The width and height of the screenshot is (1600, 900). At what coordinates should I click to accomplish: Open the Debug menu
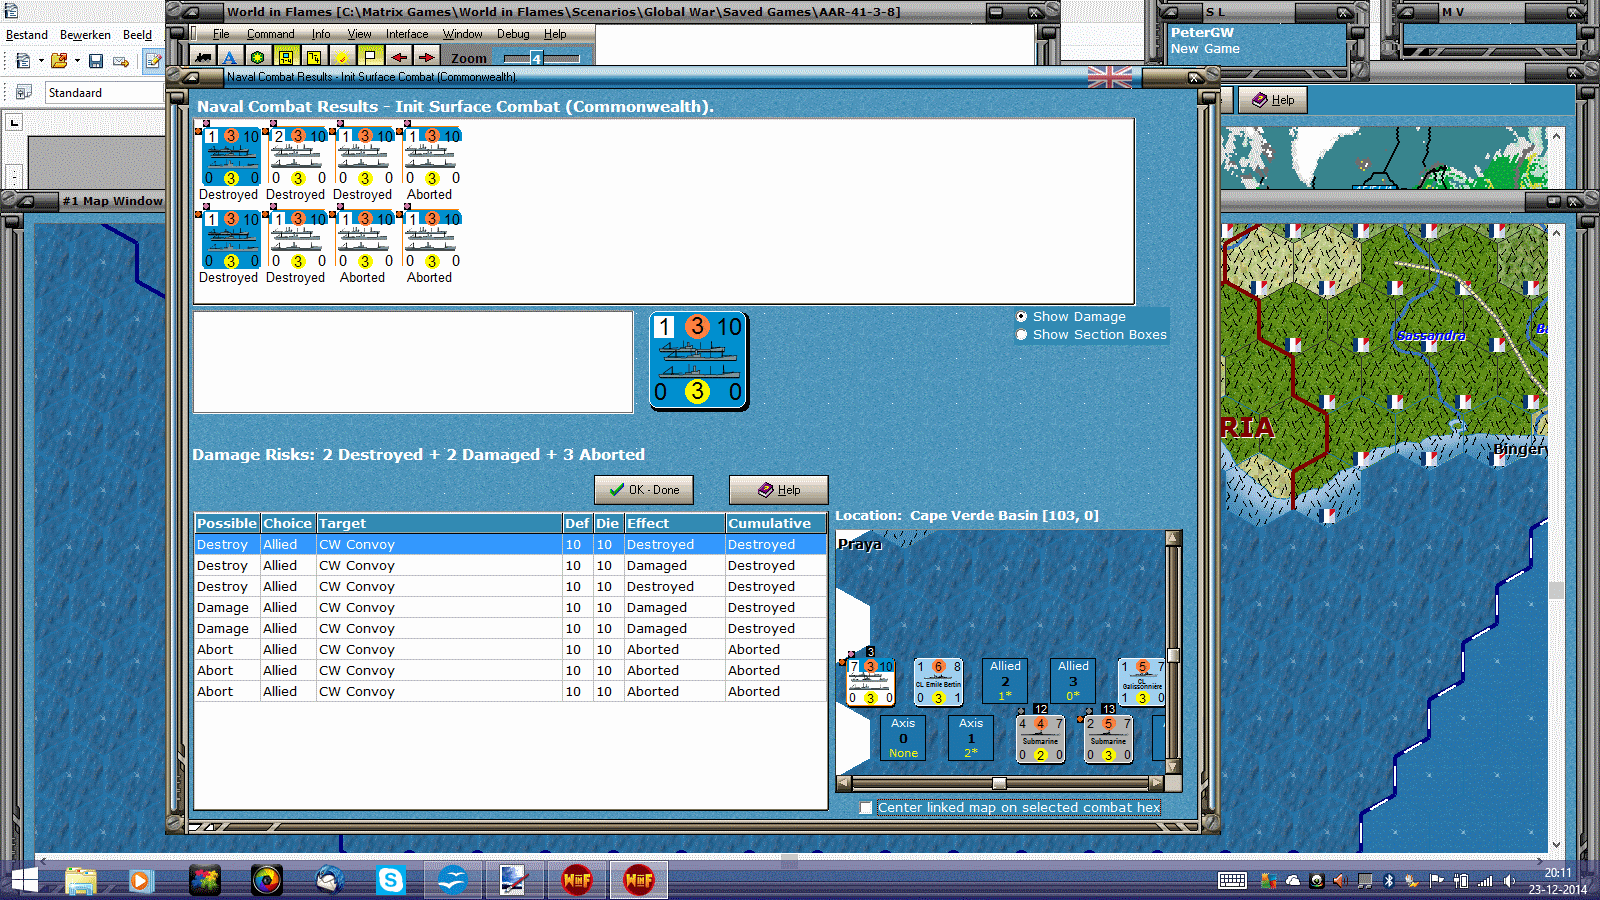pos(513,34)
